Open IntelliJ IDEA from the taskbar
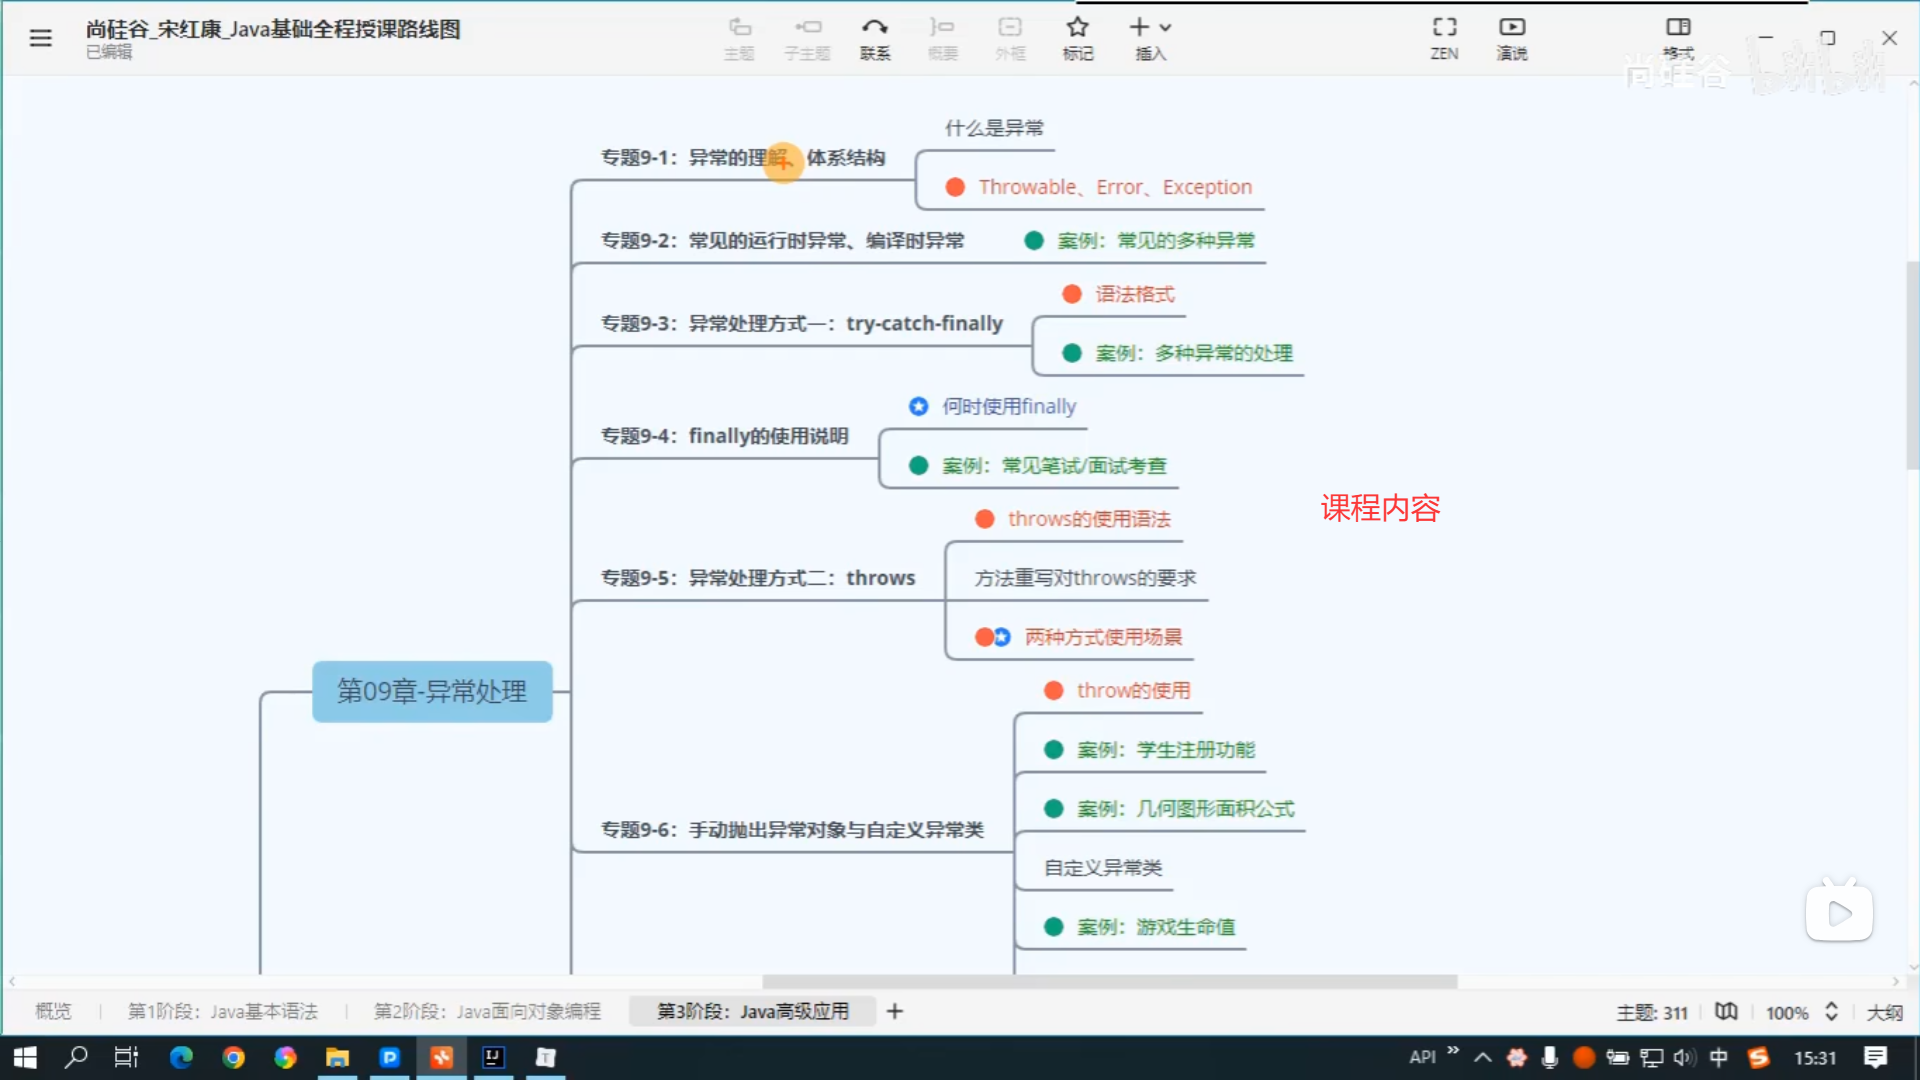The width and height of the screenshot is (1920, 1080). click(493, 1057)
